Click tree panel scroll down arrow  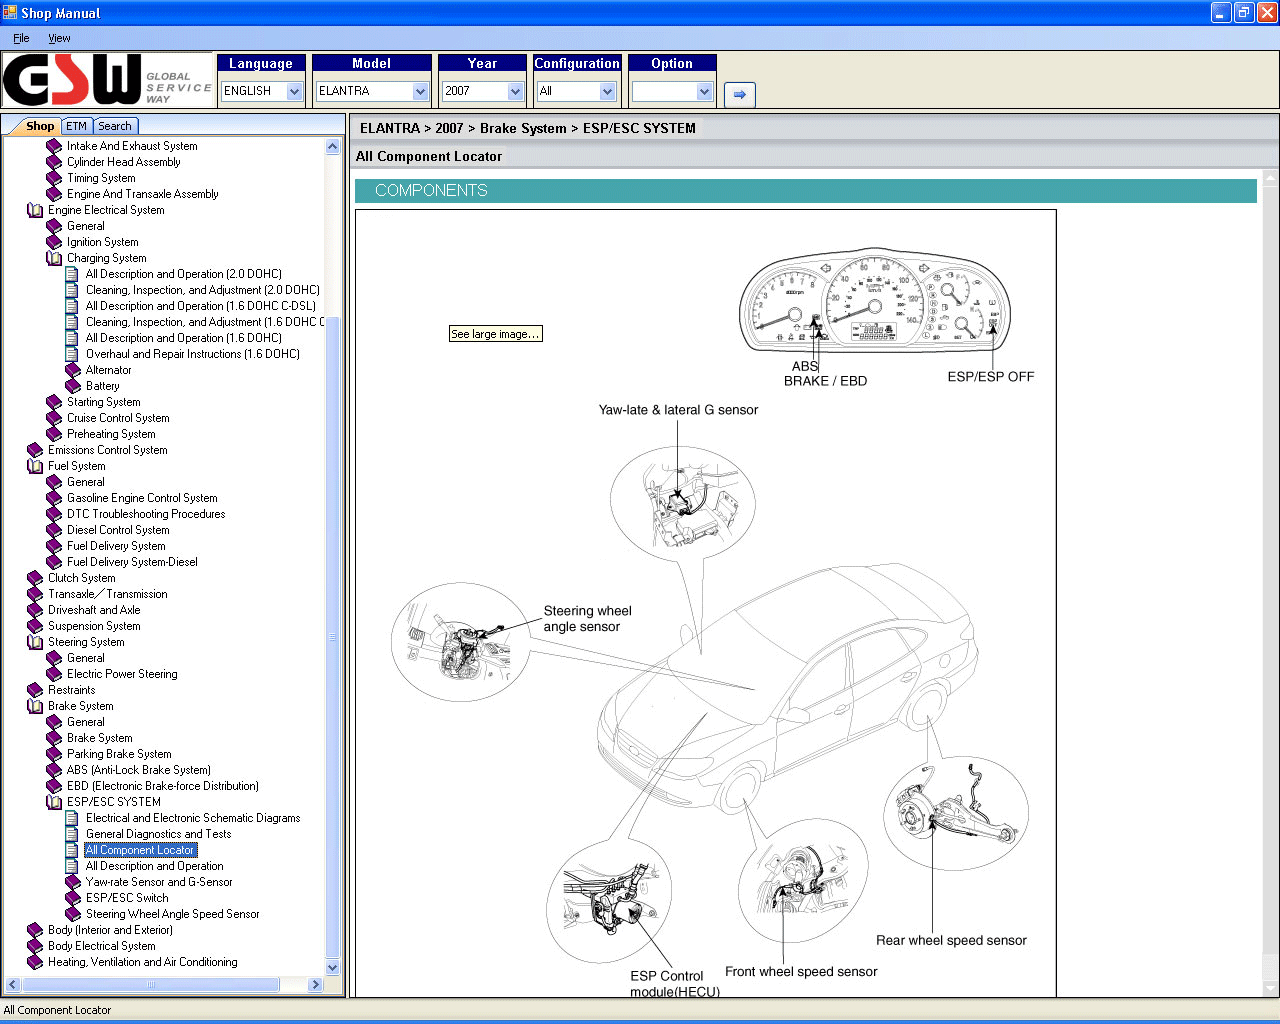[333, 967]
